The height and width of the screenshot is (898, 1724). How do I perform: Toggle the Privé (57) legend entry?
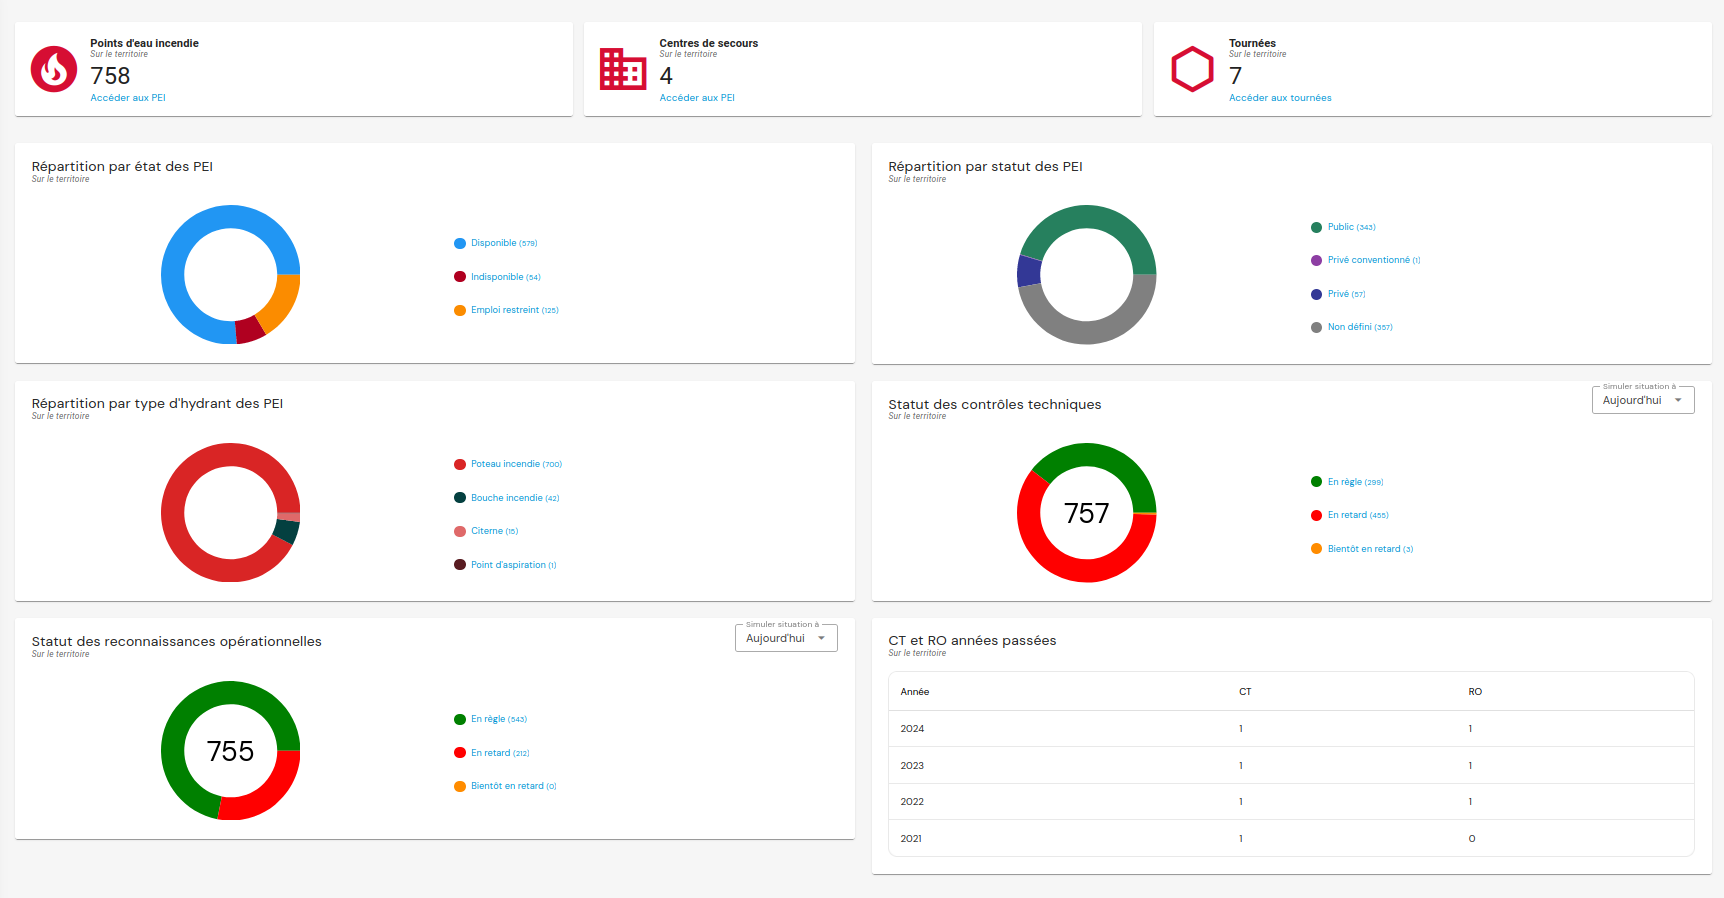(x=1338, y=294)
